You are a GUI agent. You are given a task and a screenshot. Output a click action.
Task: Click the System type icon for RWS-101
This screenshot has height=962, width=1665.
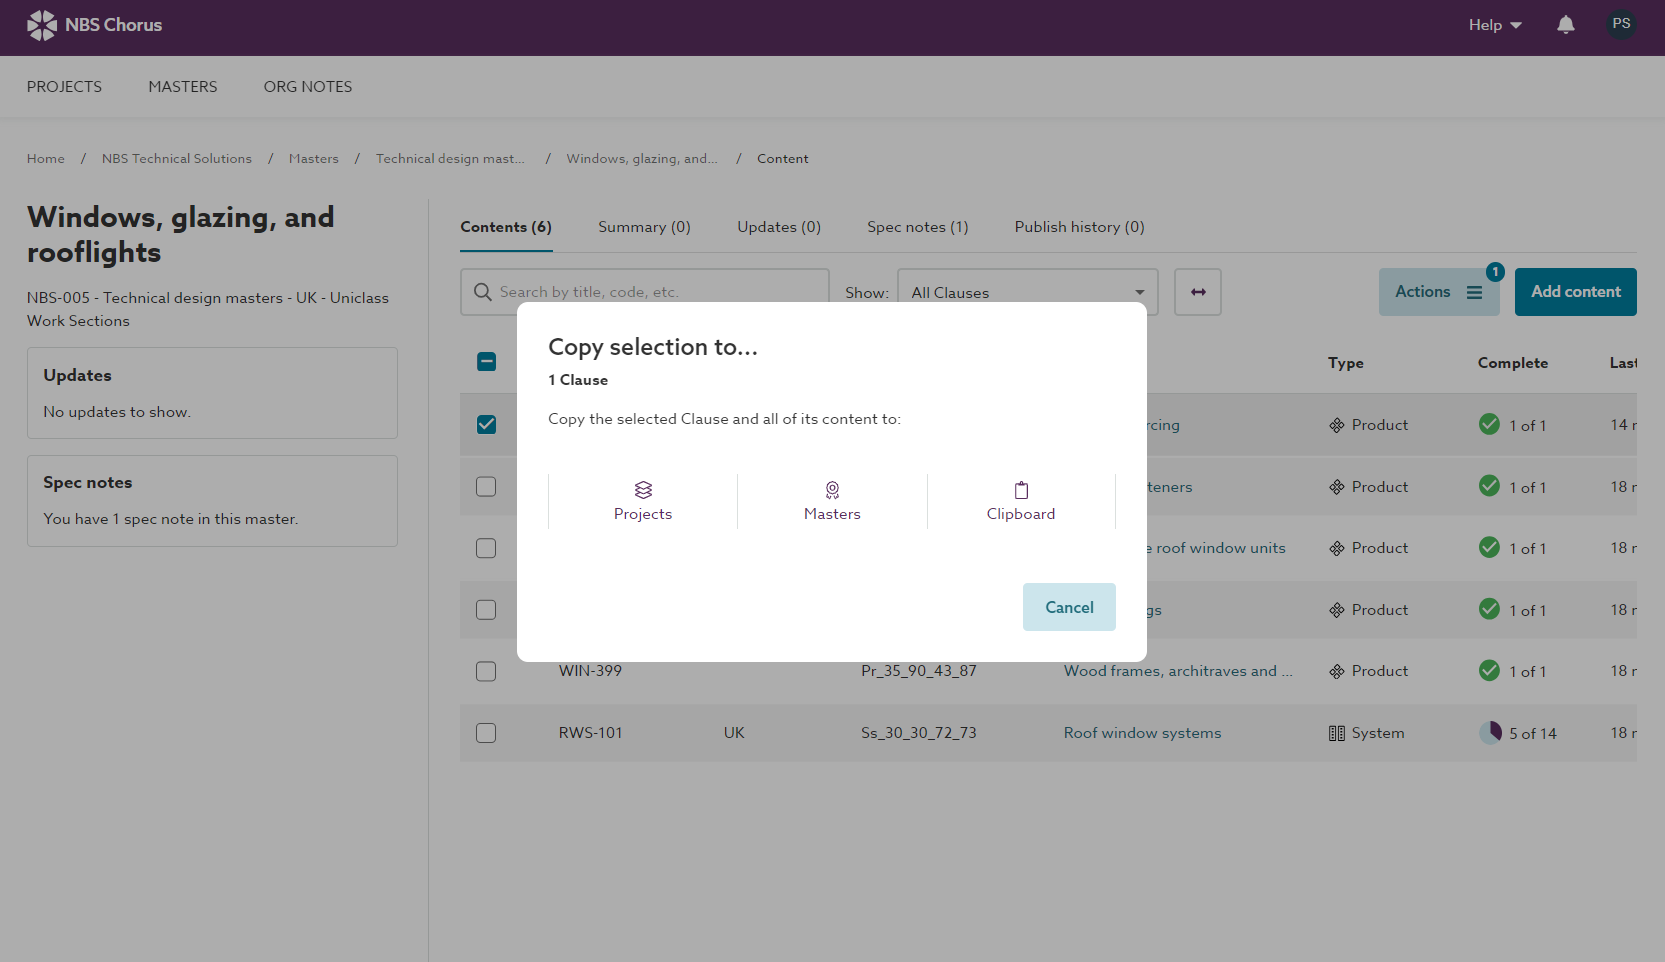click(x=1337, y=733)
